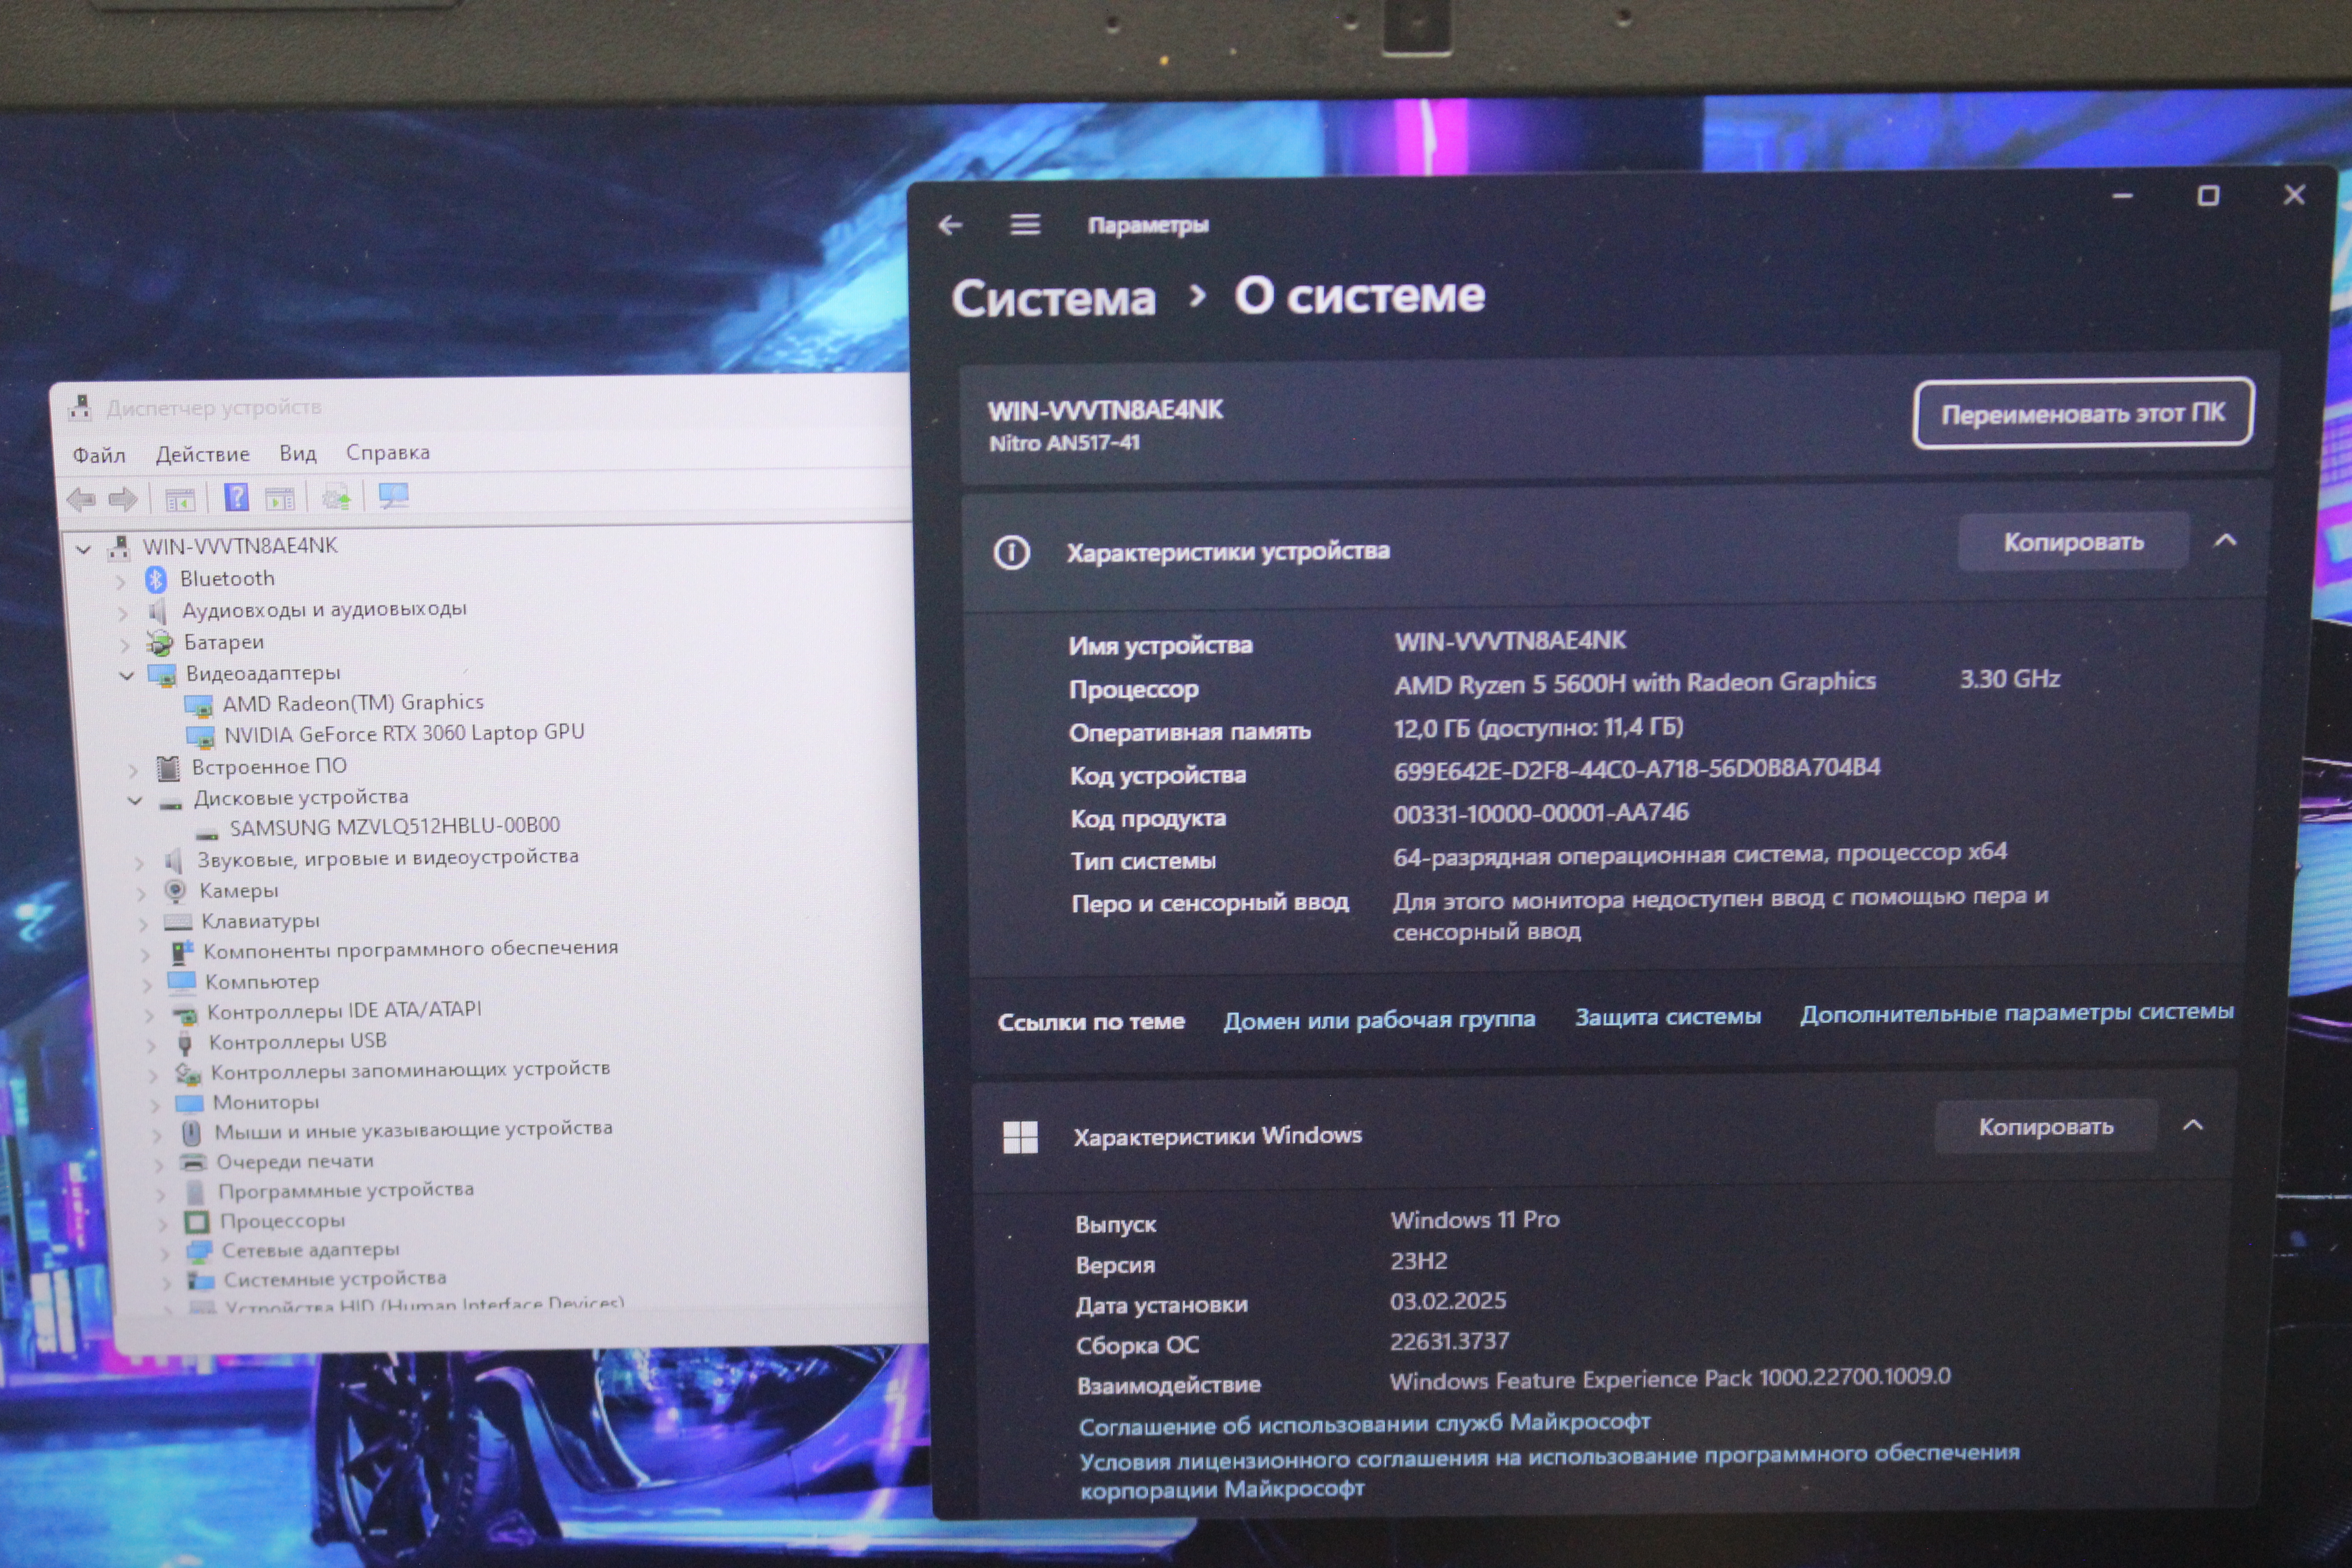Open the Справка menu

[387, 453]
